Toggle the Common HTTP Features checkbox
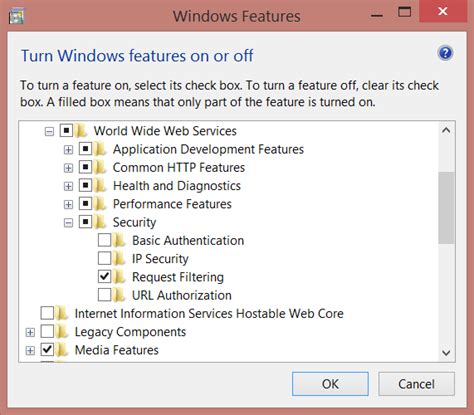Viewport: 474px width, 415px height. [x=85, y=167]
